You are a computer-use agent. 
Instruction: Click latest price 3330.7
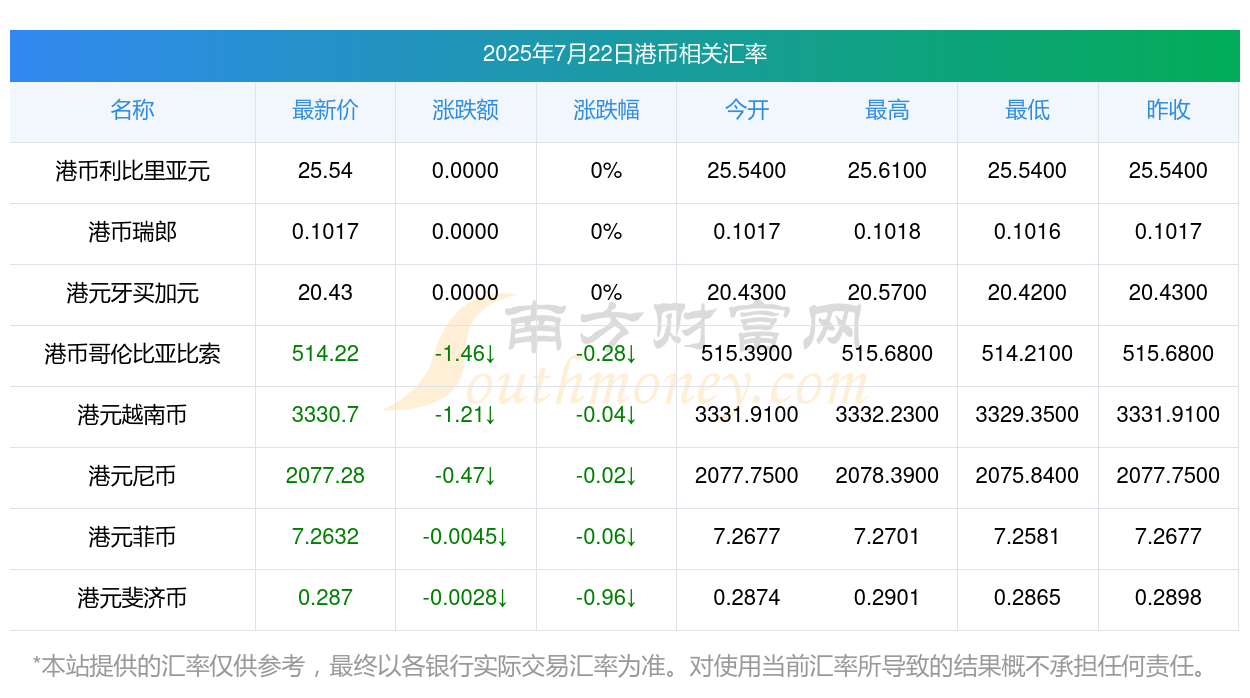pyautogui.click(x=325, y=415)
